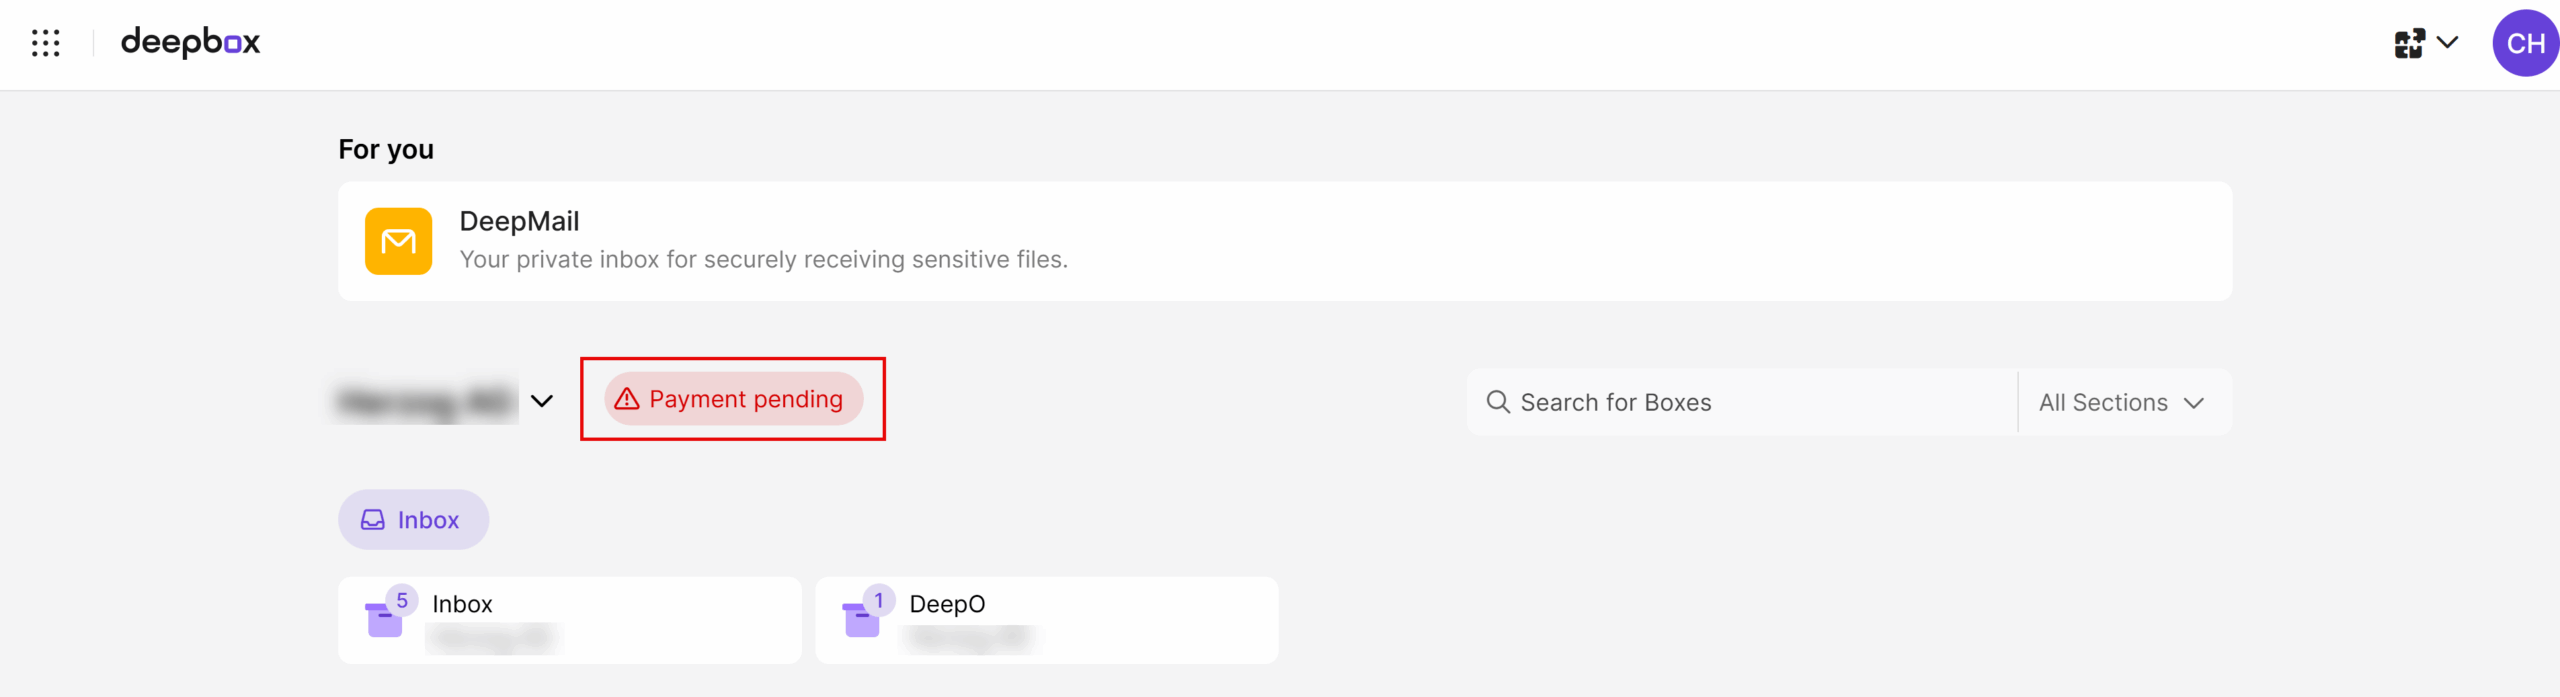Open the DeepO box card
This screenshot has width=2560, height=697.
coord(1047,620)
